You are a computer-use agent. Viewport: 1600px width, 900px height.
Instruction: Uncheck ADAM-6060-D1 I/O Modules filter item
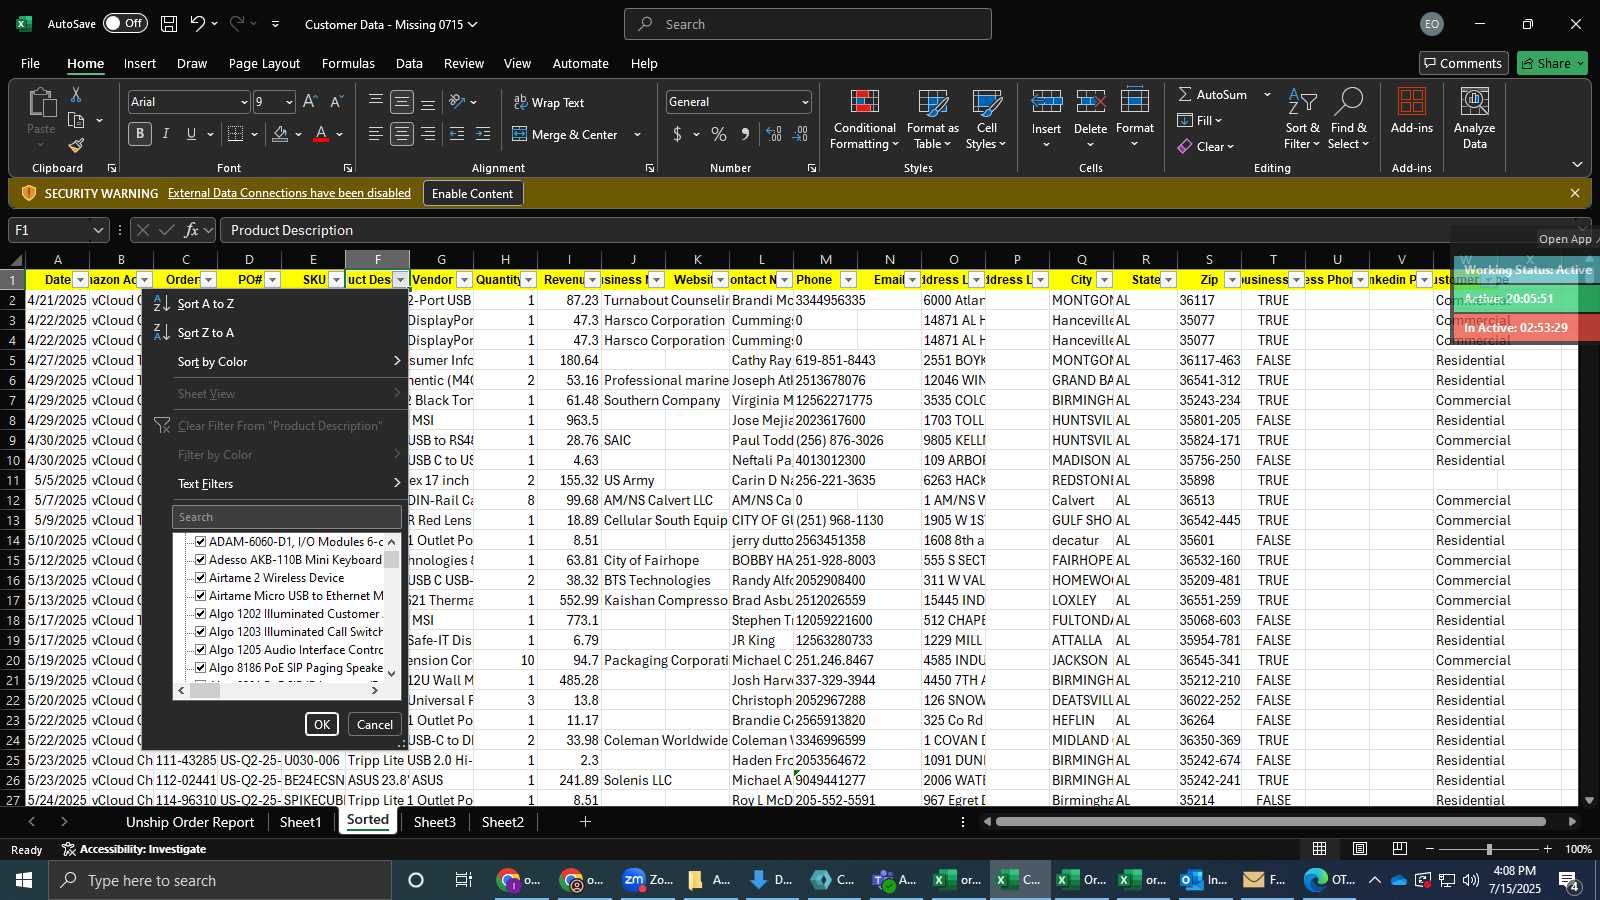(x=200, y=542)
